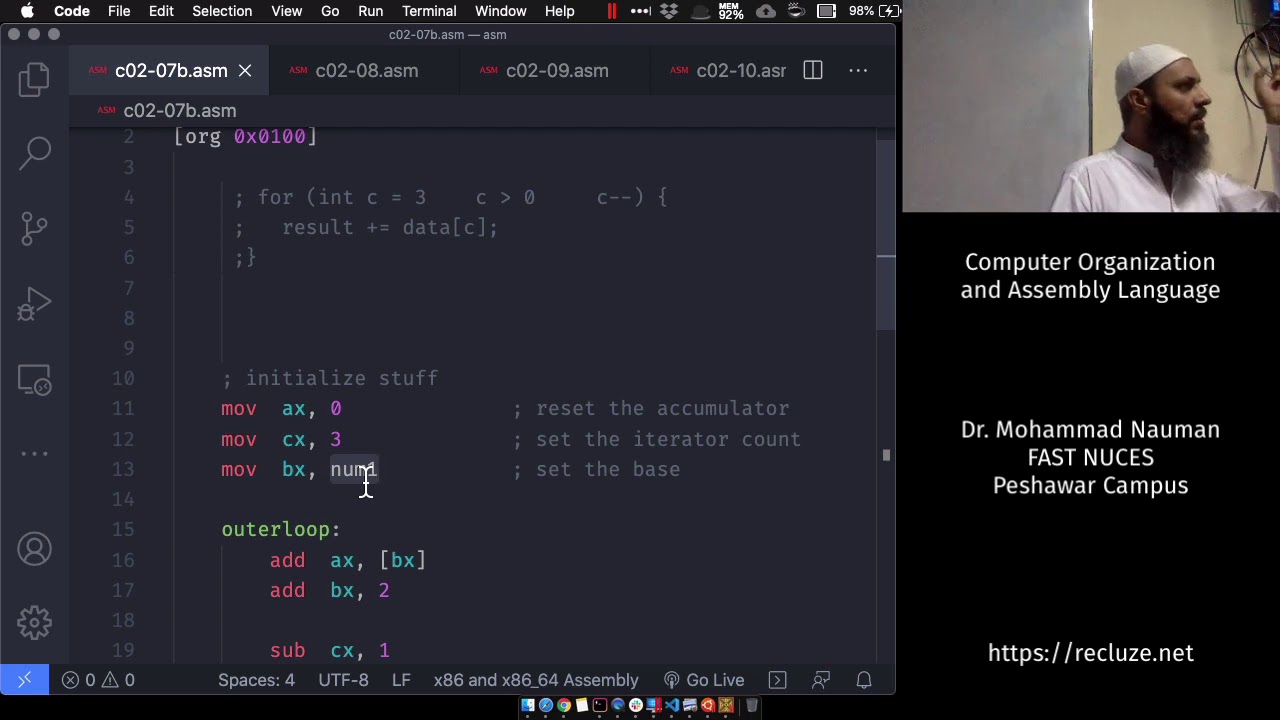
Task: Click c02-07b.asm in the breadcrumb bar
Action: pyautogui.click(x=179, y=111)
